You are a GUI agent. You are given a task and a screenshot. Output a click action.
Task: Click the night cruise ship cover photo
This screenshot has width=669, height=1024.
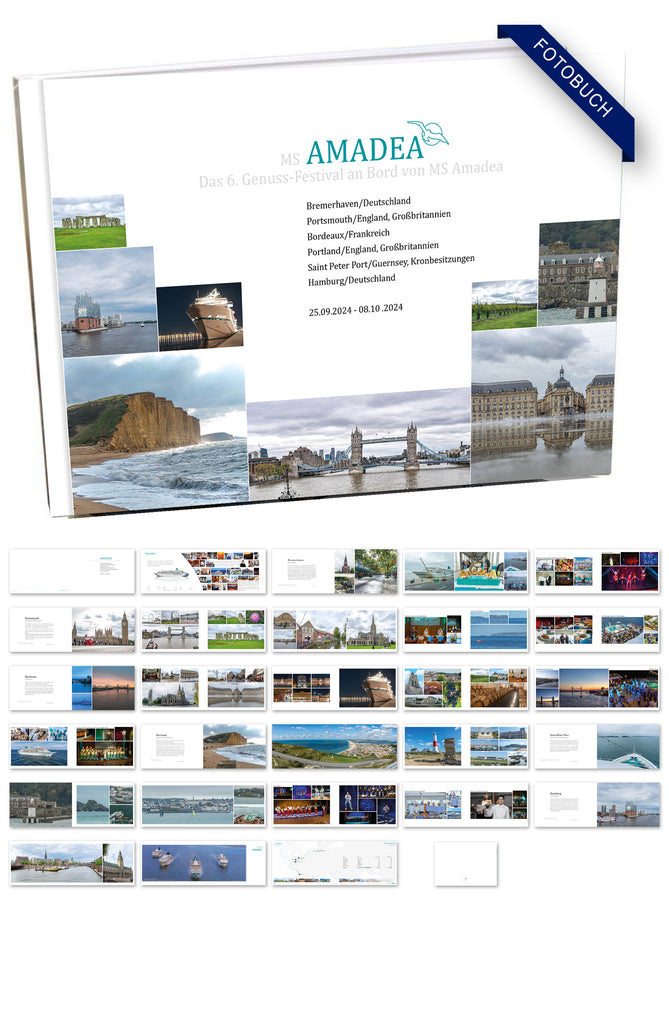tap(200, 316)
